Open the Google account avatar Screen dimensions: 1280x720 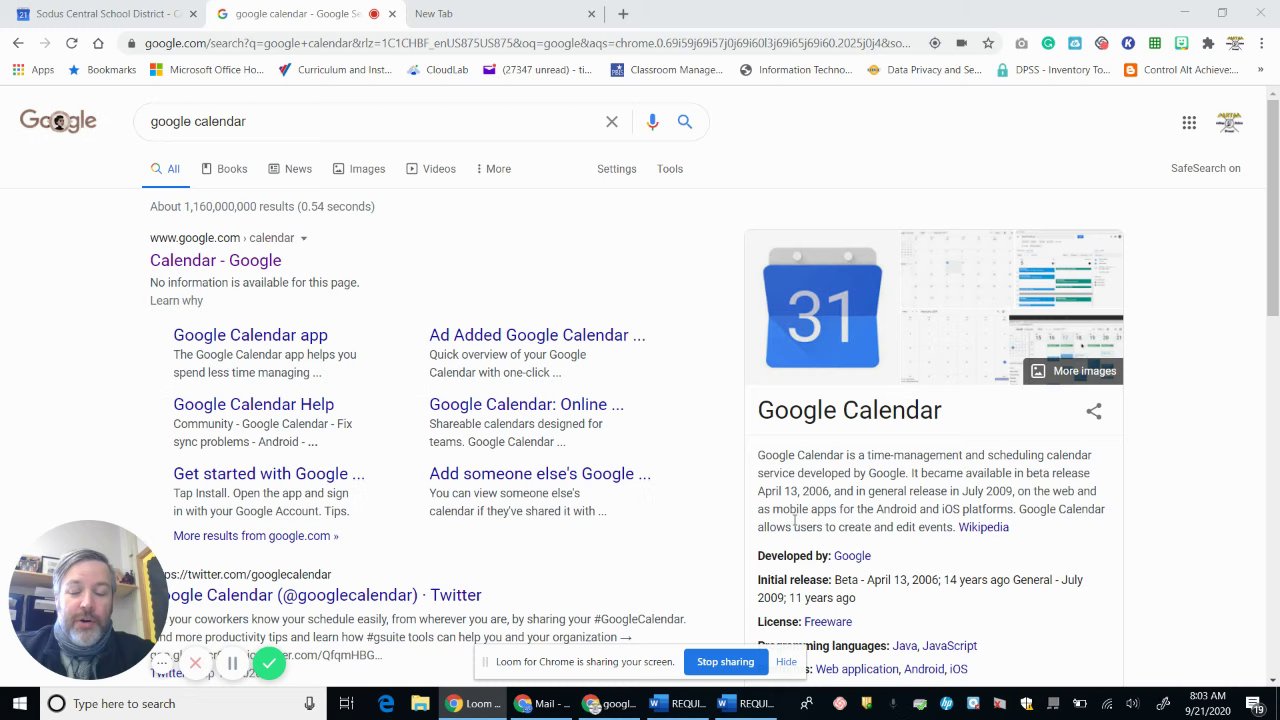(1229, 122)
